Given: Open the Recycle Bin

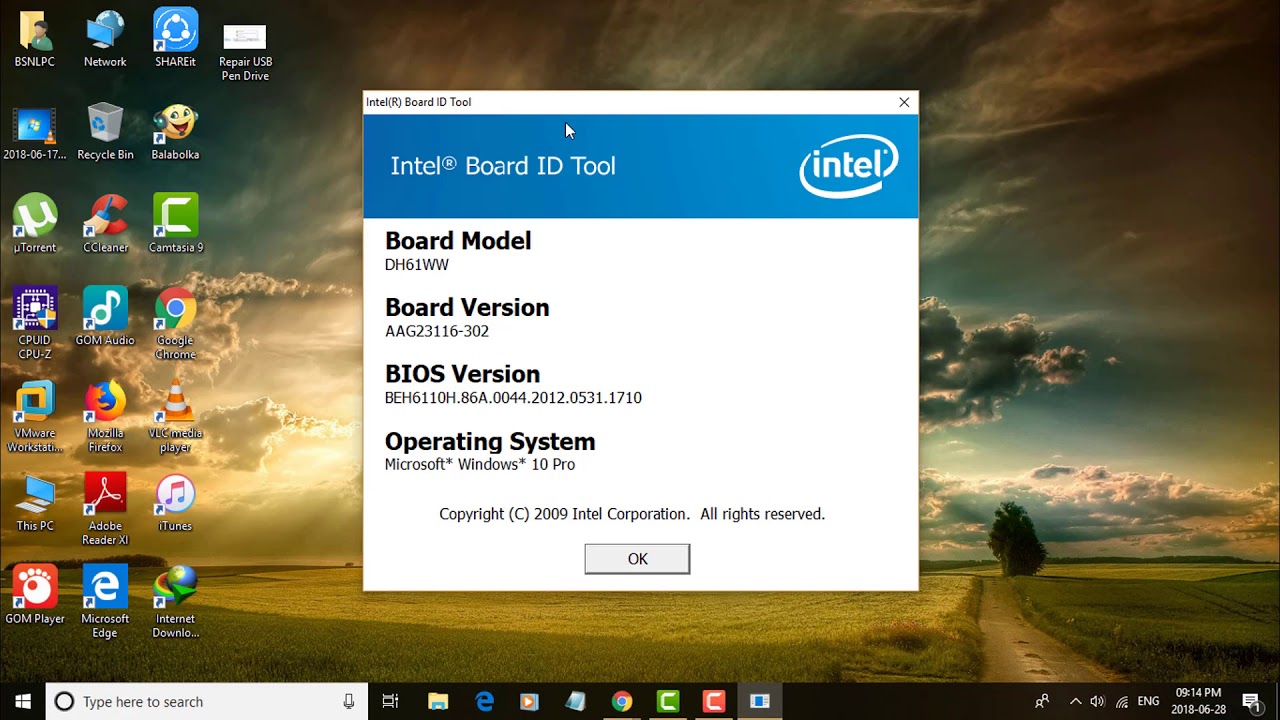Looking at the screenshot, I should tap(105, 133).
